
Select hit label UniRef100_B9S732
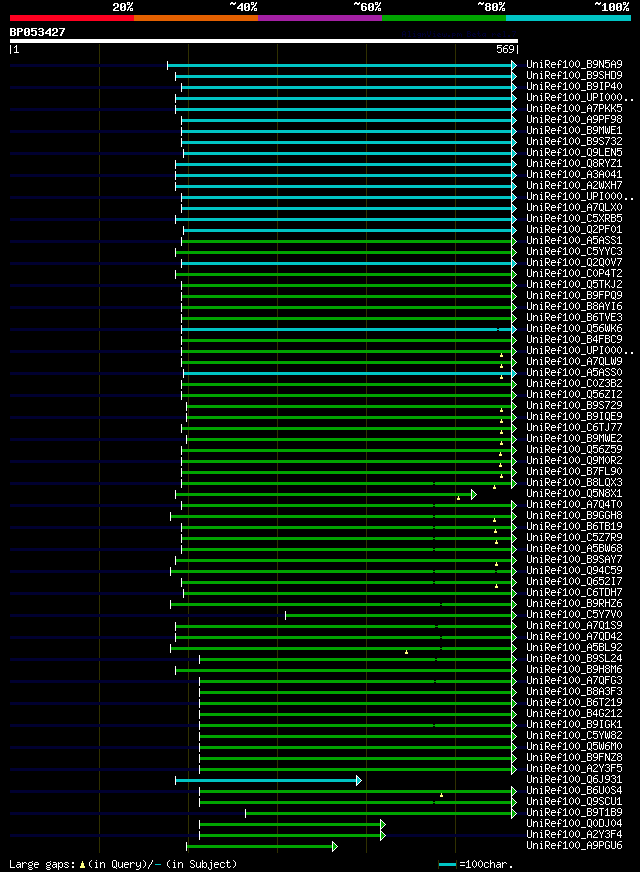[574, 141]
